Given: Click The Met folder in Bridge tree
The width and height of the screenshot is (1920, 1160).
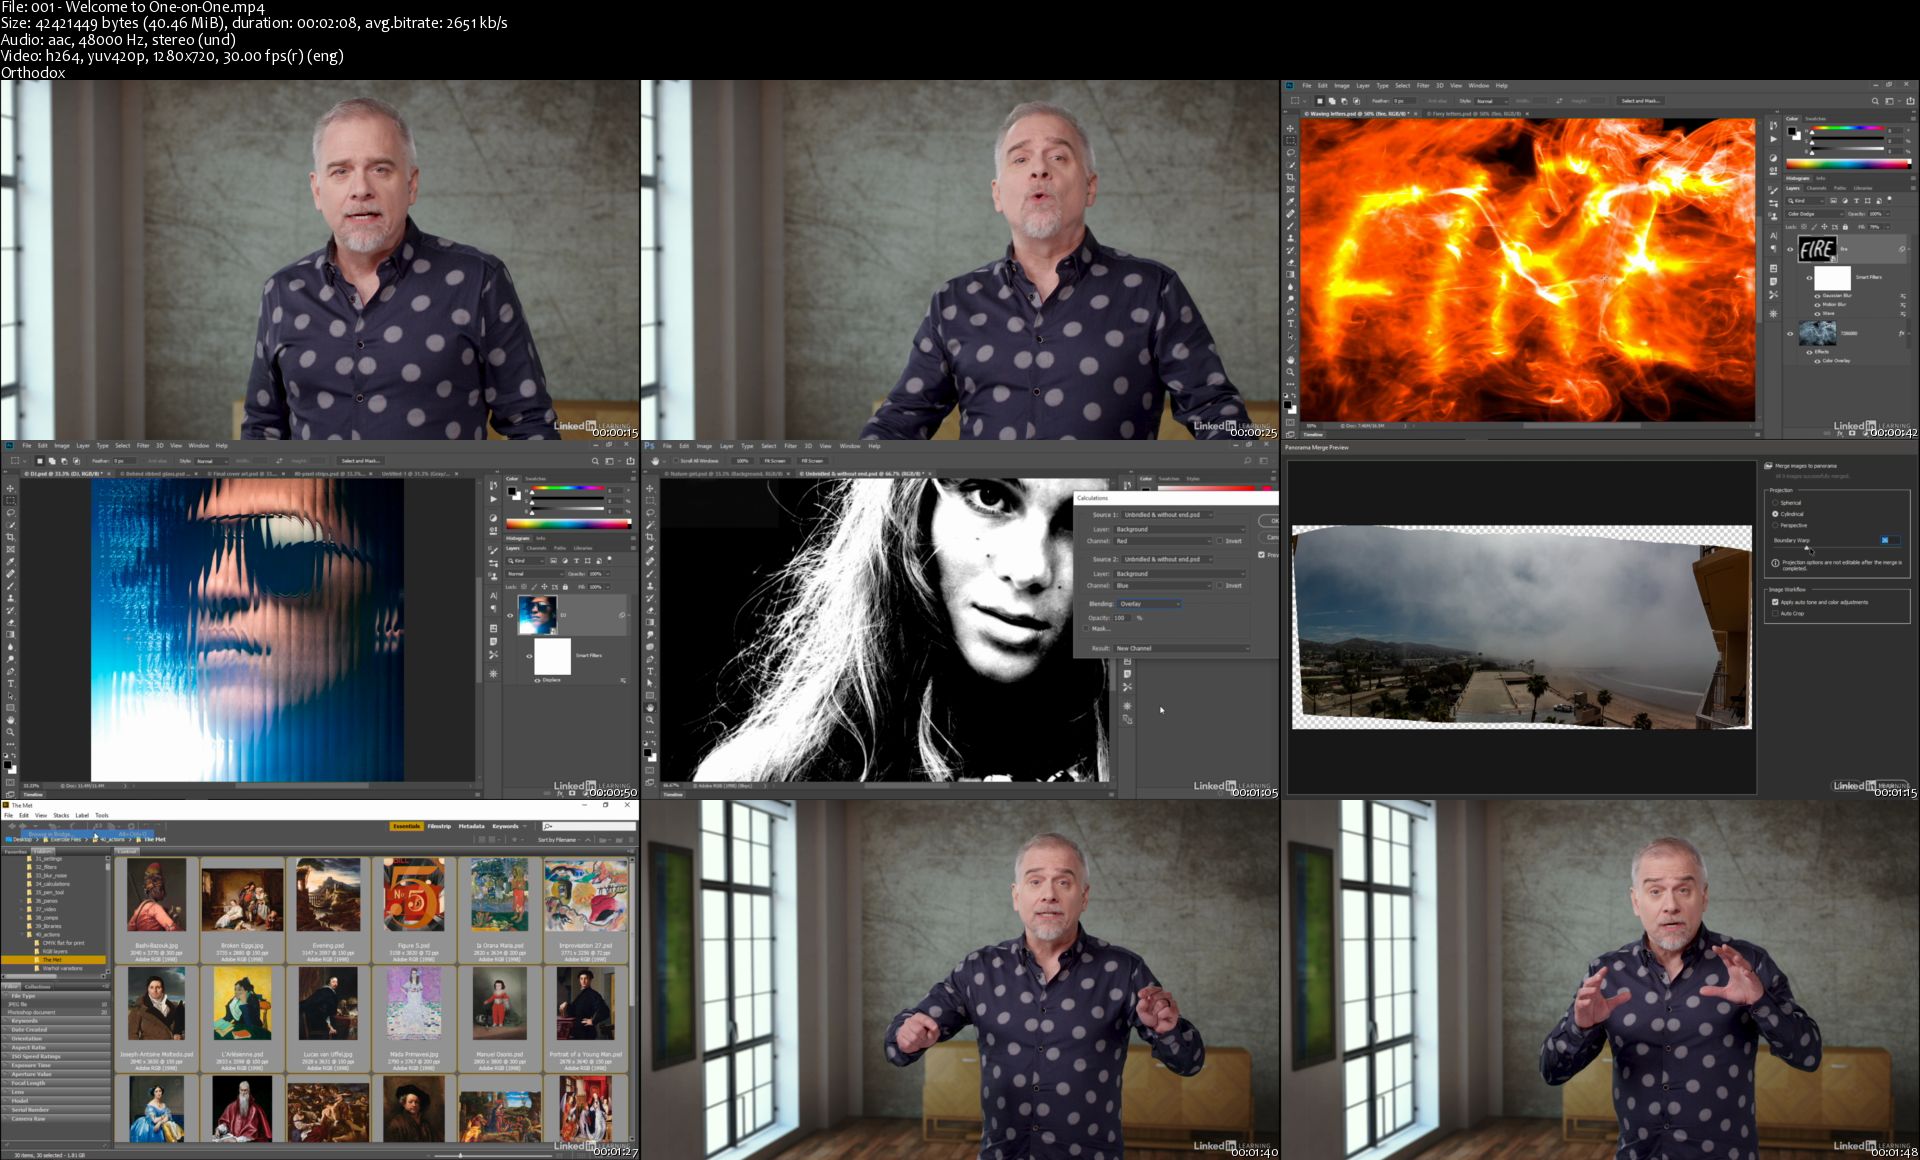Looking at the screenshot, I should point(52,960).
